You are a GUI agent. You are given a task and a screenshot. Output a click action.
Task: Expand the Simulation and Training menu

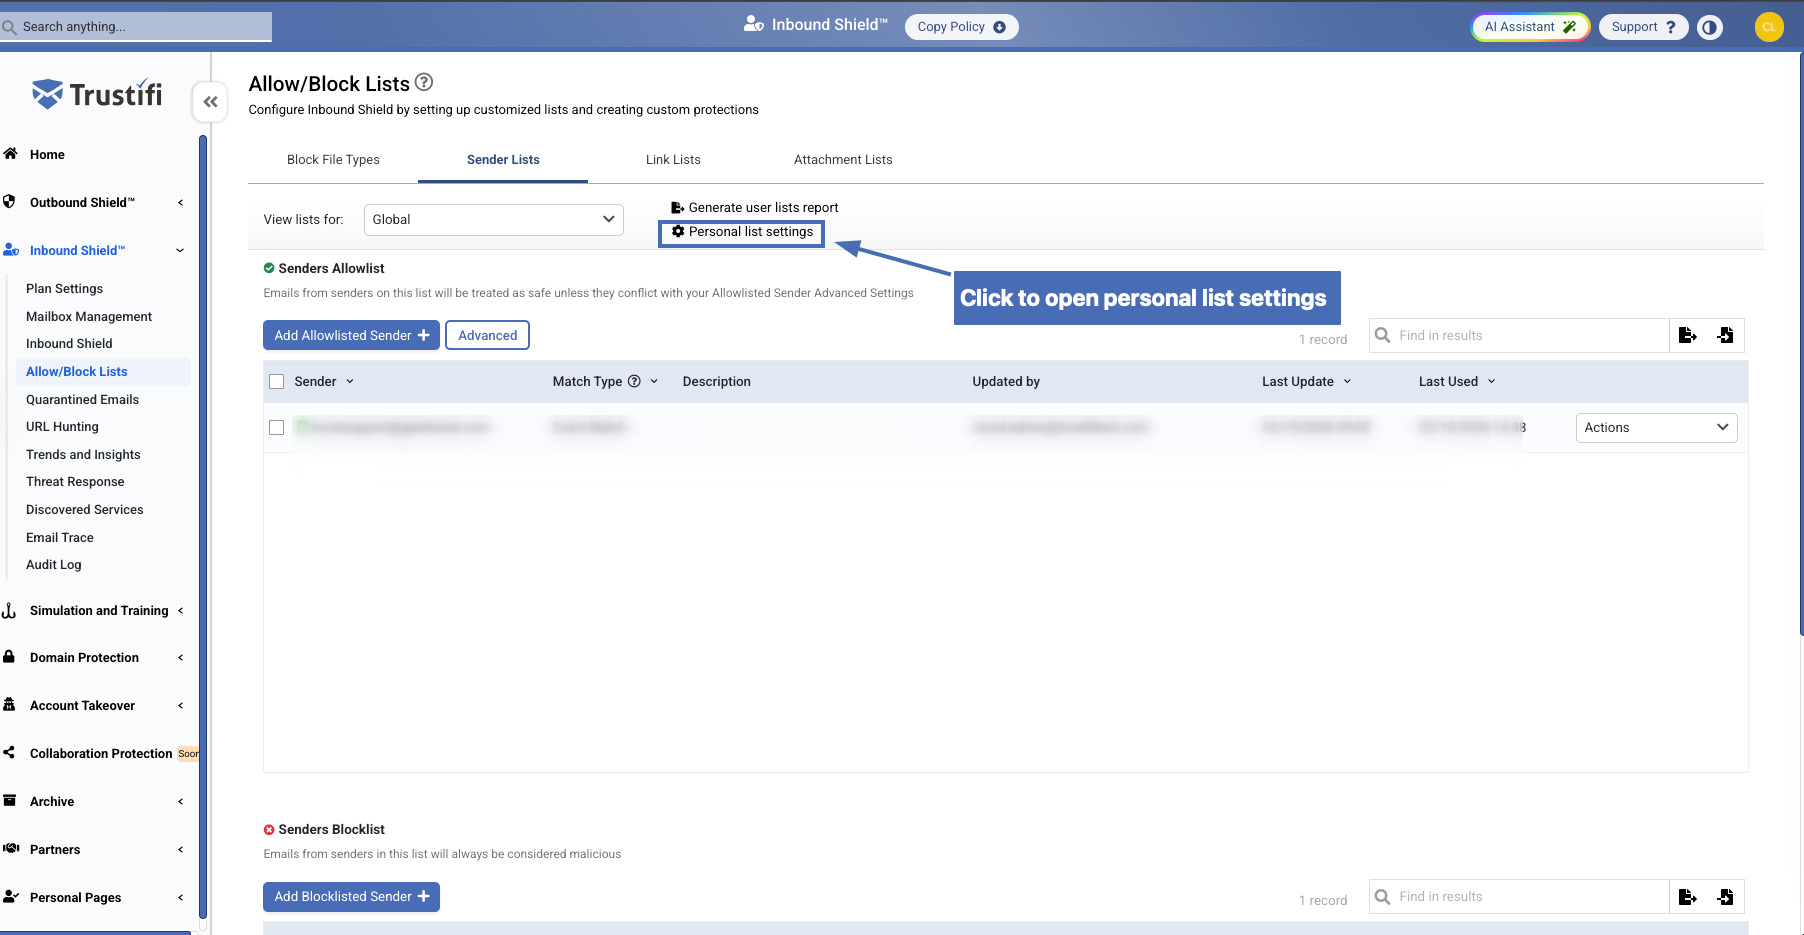181,610
